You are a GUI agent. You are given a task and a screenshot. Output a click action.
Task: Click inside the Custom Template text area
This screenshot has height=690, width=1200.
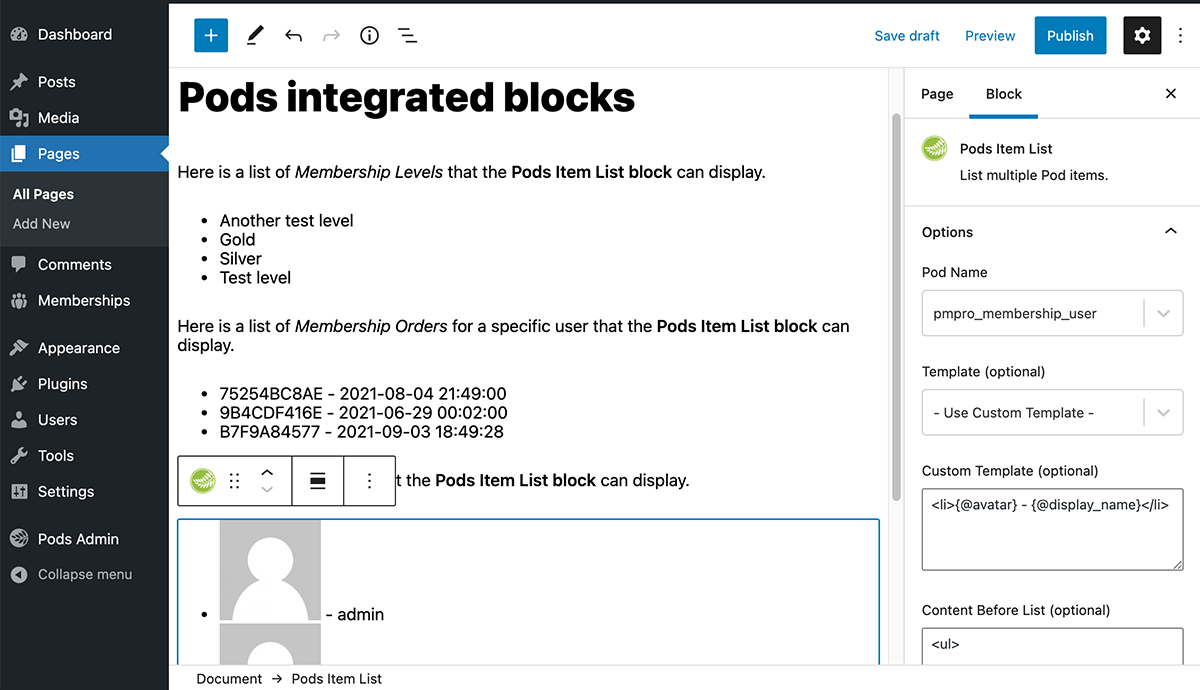point(1052,528)
